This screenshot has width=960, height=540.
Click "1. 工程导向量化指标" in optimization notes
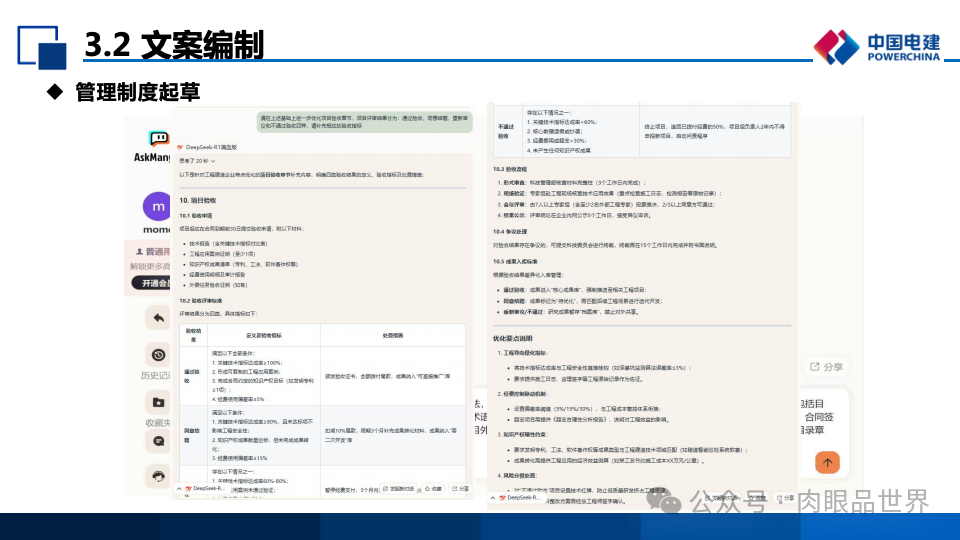pos(522,353)
